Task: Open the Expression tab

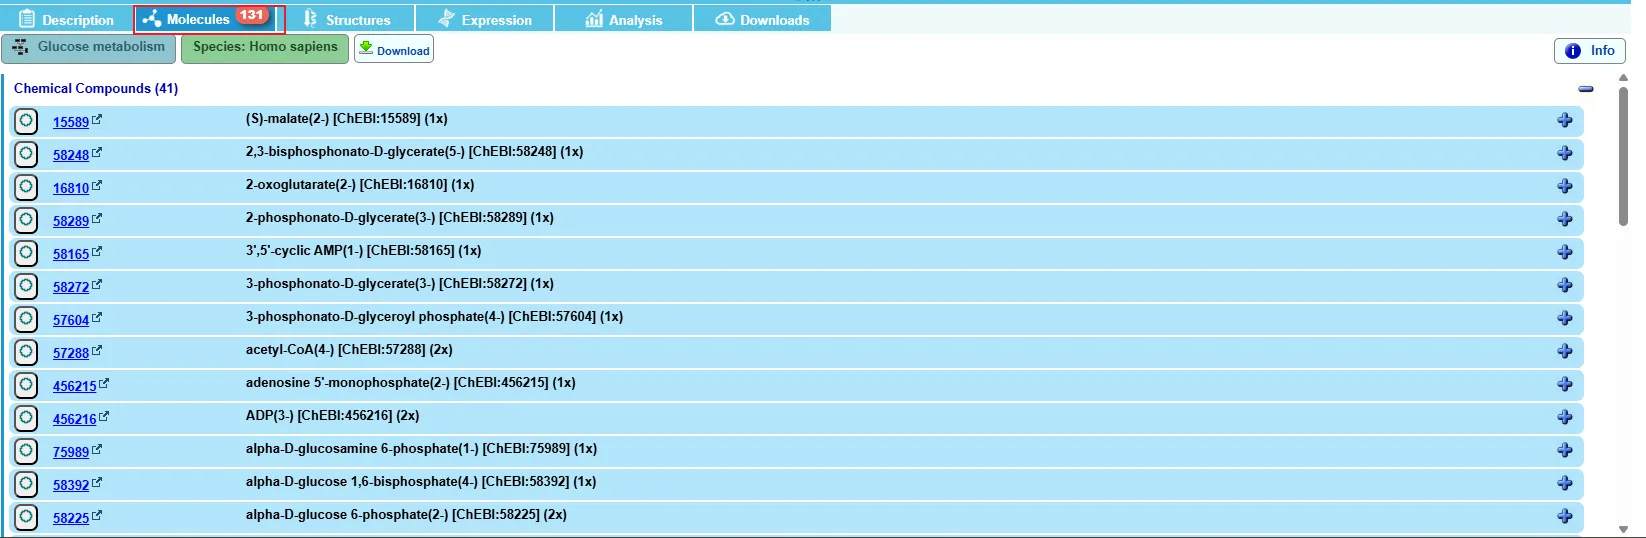Action: tap(485, 20)
